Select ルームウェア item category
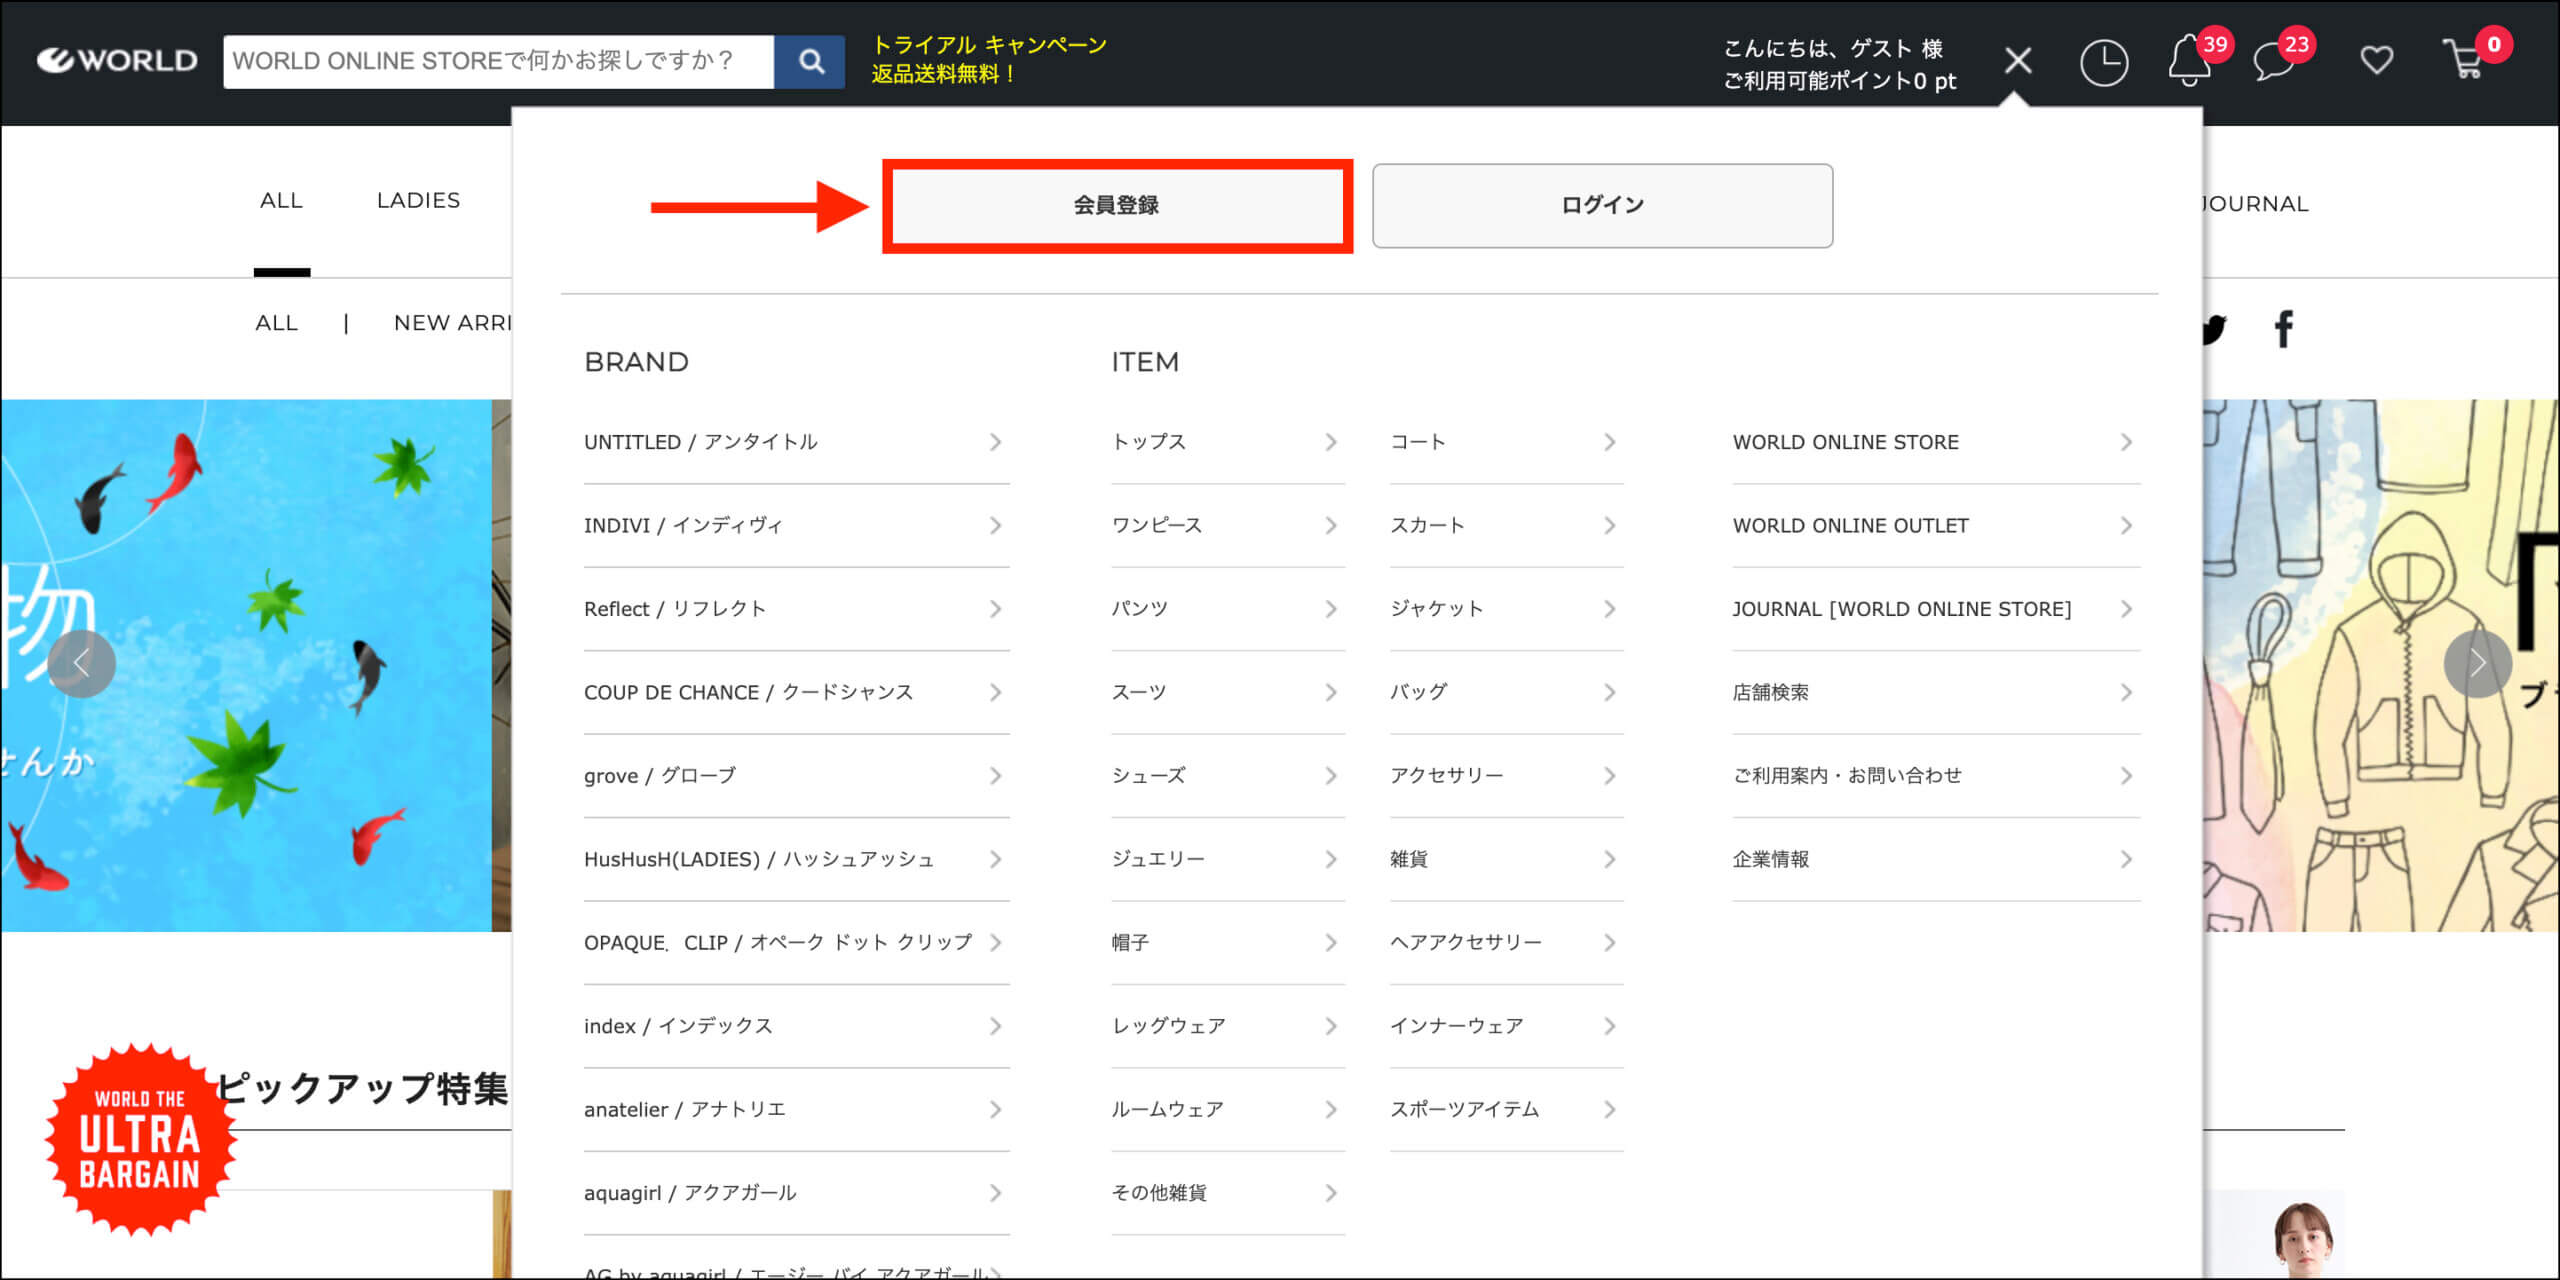The height and width of the screenshot is (1280, 2560). click(x=1228, y=1110)
